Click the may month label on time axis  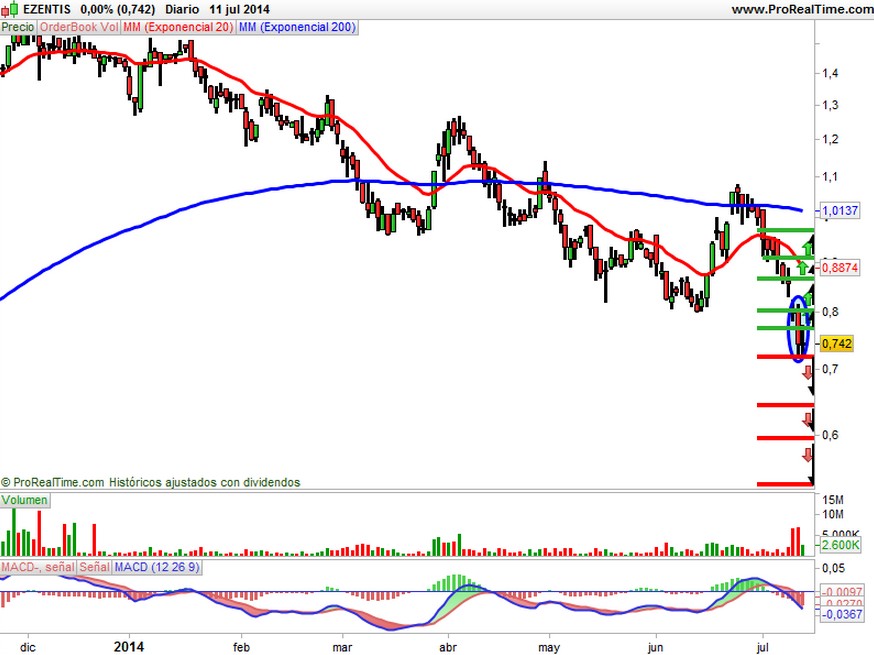549,647
